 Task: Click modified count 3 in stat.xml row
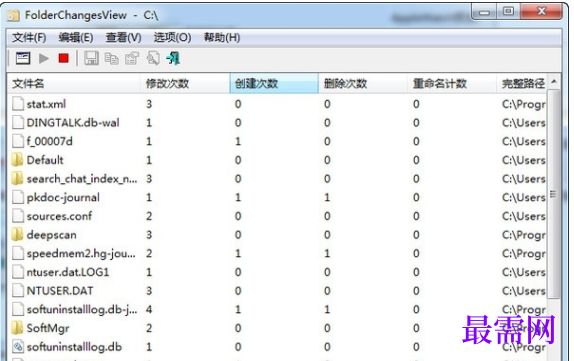[x=149, y=104]
